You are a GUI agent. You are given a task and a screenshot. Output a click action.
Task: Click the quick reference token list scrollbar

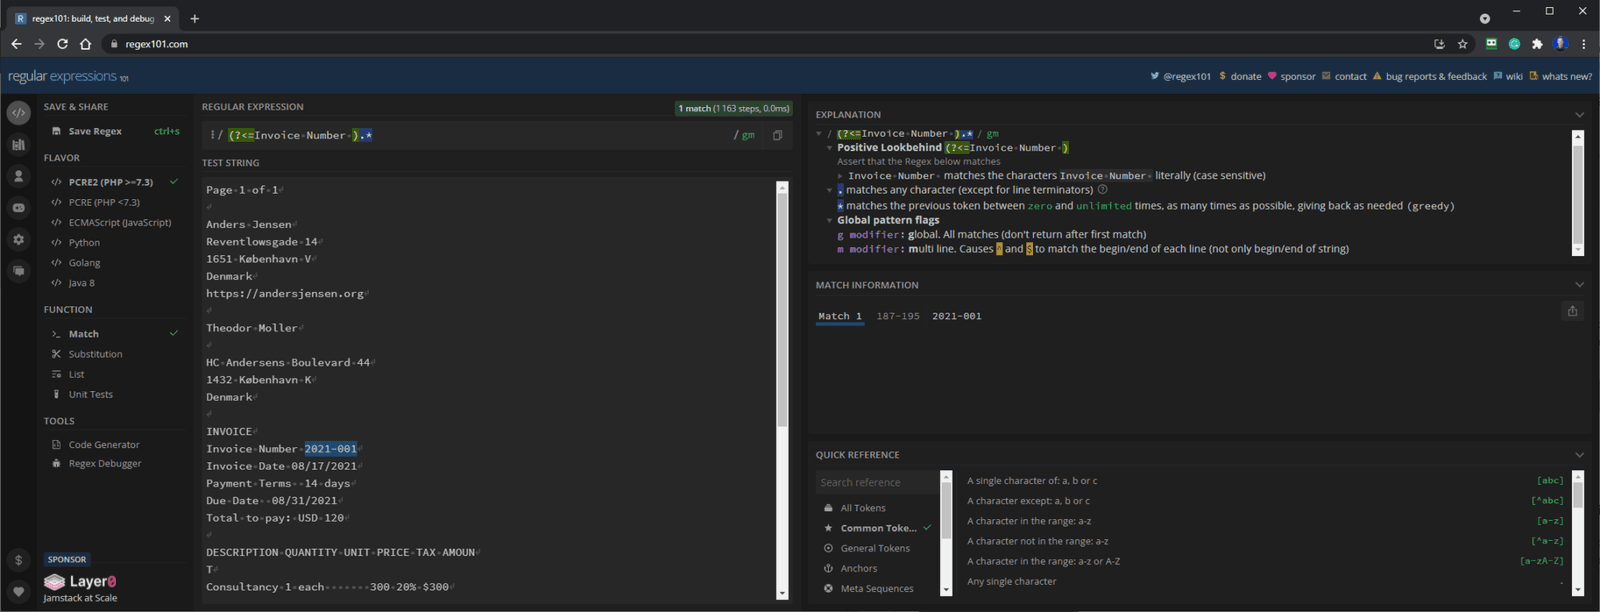946,511
